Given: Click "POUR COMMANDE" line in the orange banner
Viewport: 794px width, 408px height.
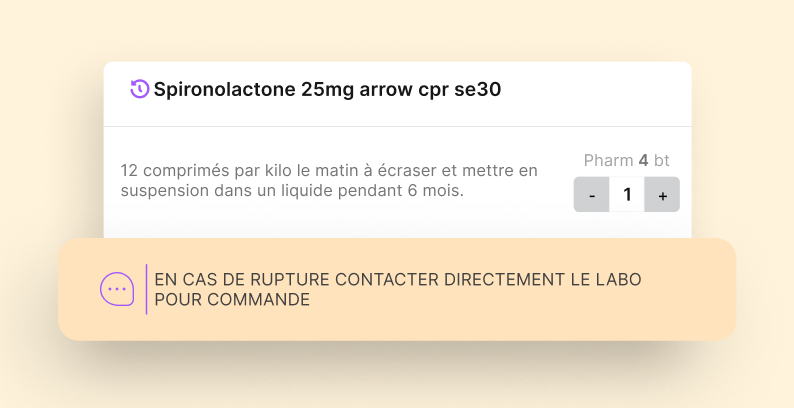Looking at the screenshot, I should 232,299.
